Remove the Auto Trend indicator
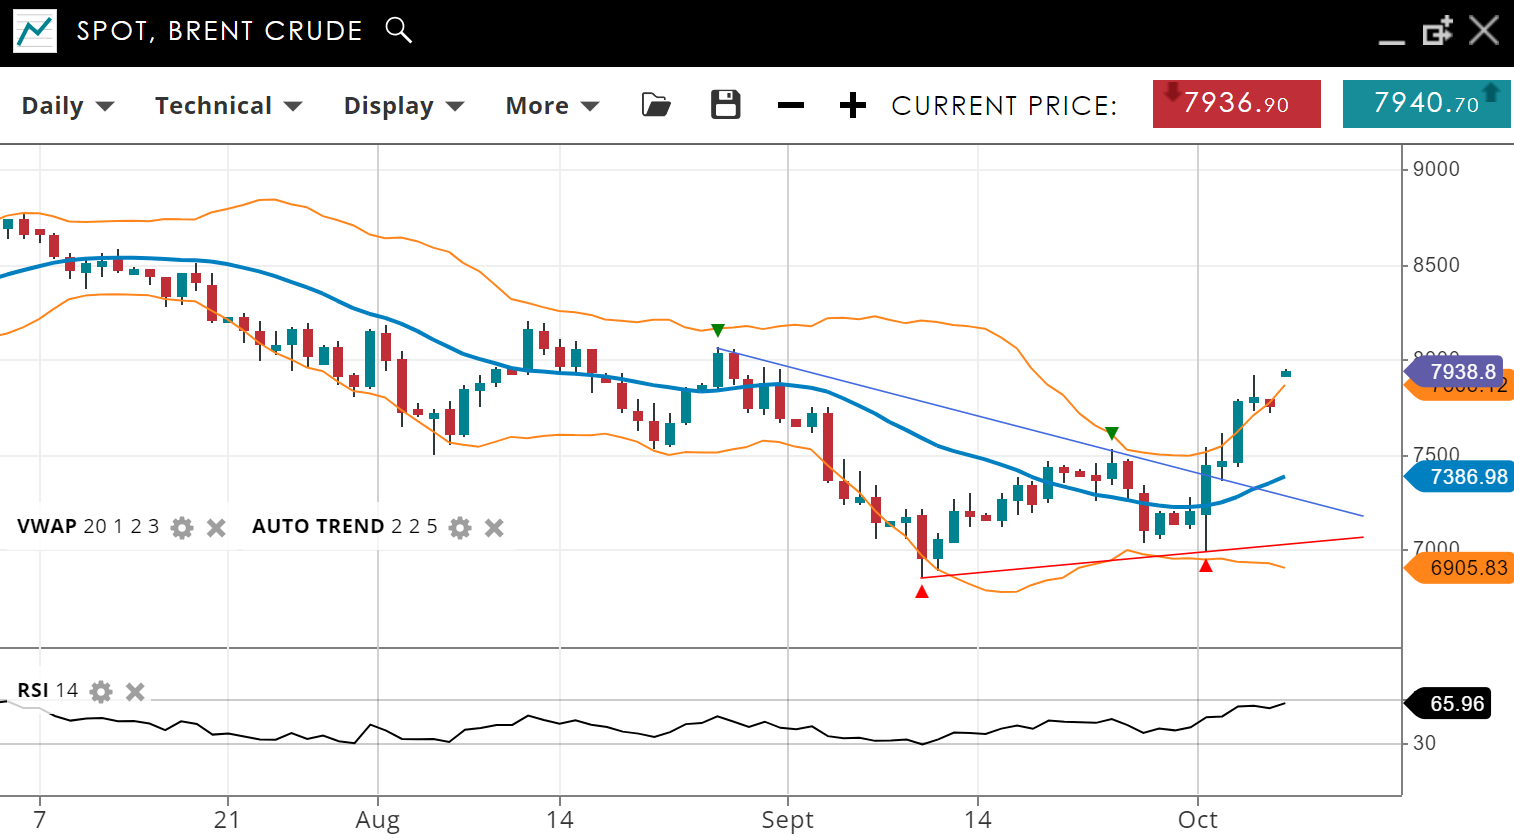Screen dimensions: 1514x838 pos(494,527)
